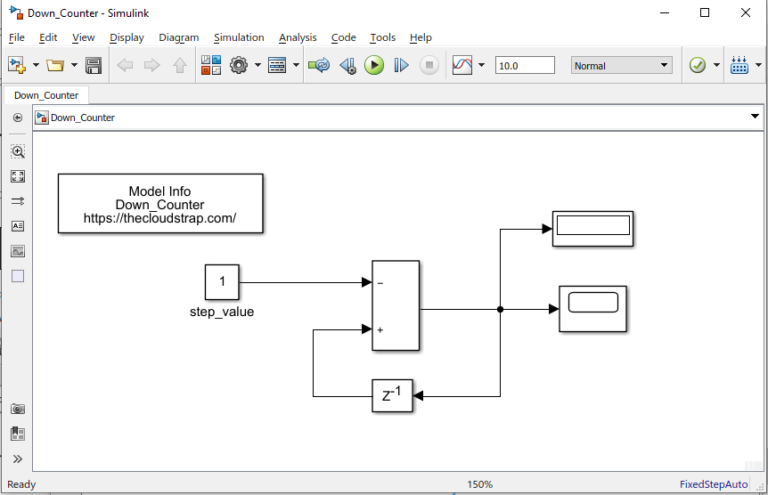768x495 pixels.
Task: Expand the gear icon dropdown arrow
Action: pos(258,65)
